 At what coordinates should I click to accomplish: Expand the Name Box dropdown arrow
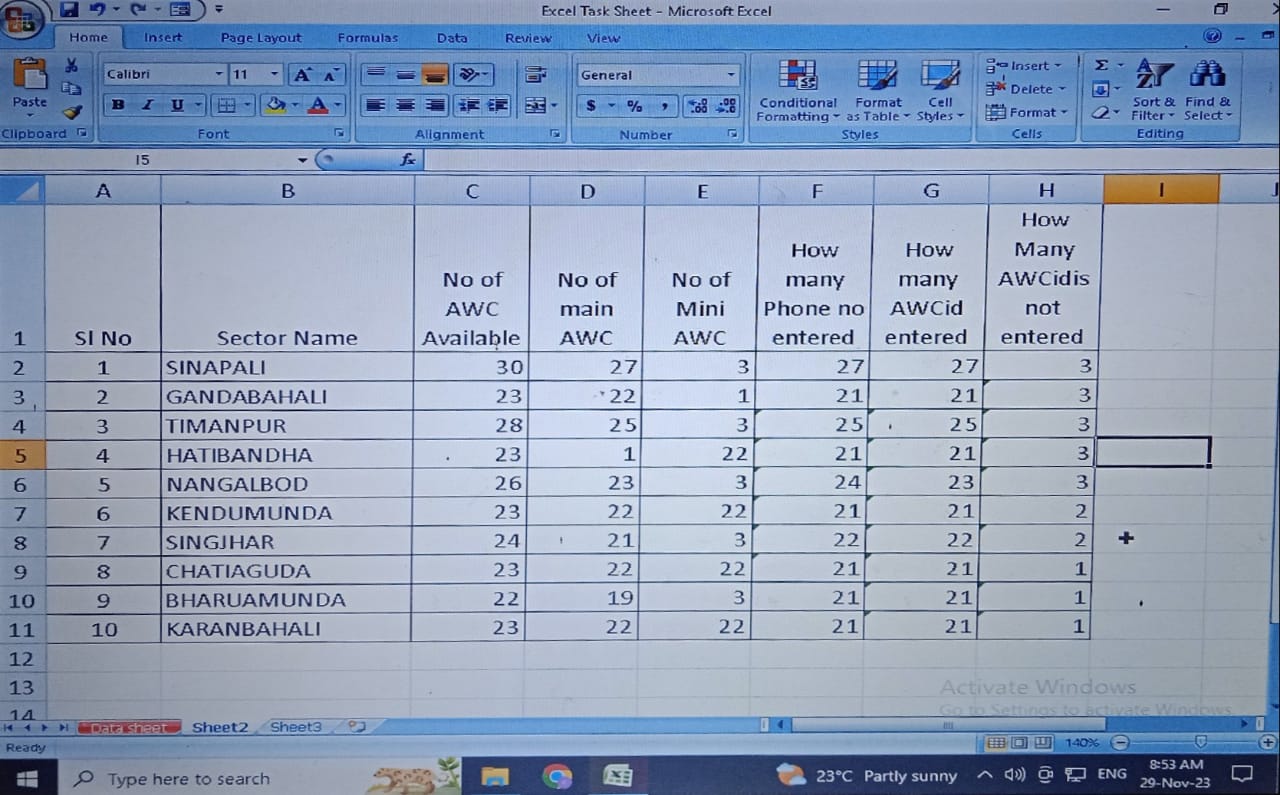click(x=303, y=160)
